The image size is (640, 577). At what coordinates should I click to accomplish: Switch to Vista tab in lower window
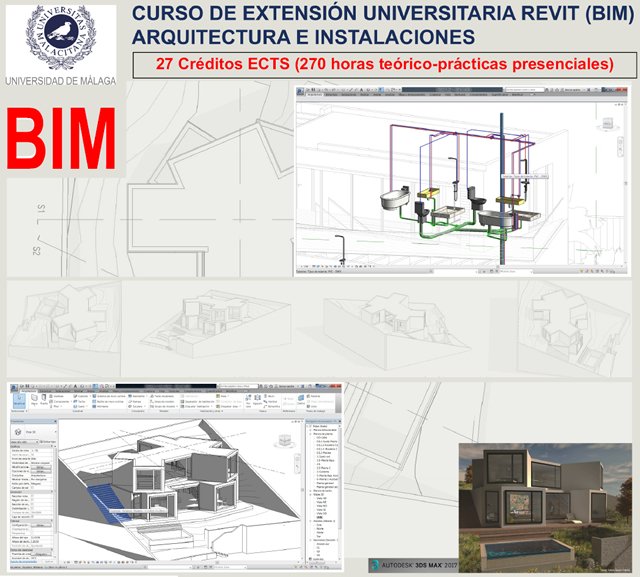(162, 391)
